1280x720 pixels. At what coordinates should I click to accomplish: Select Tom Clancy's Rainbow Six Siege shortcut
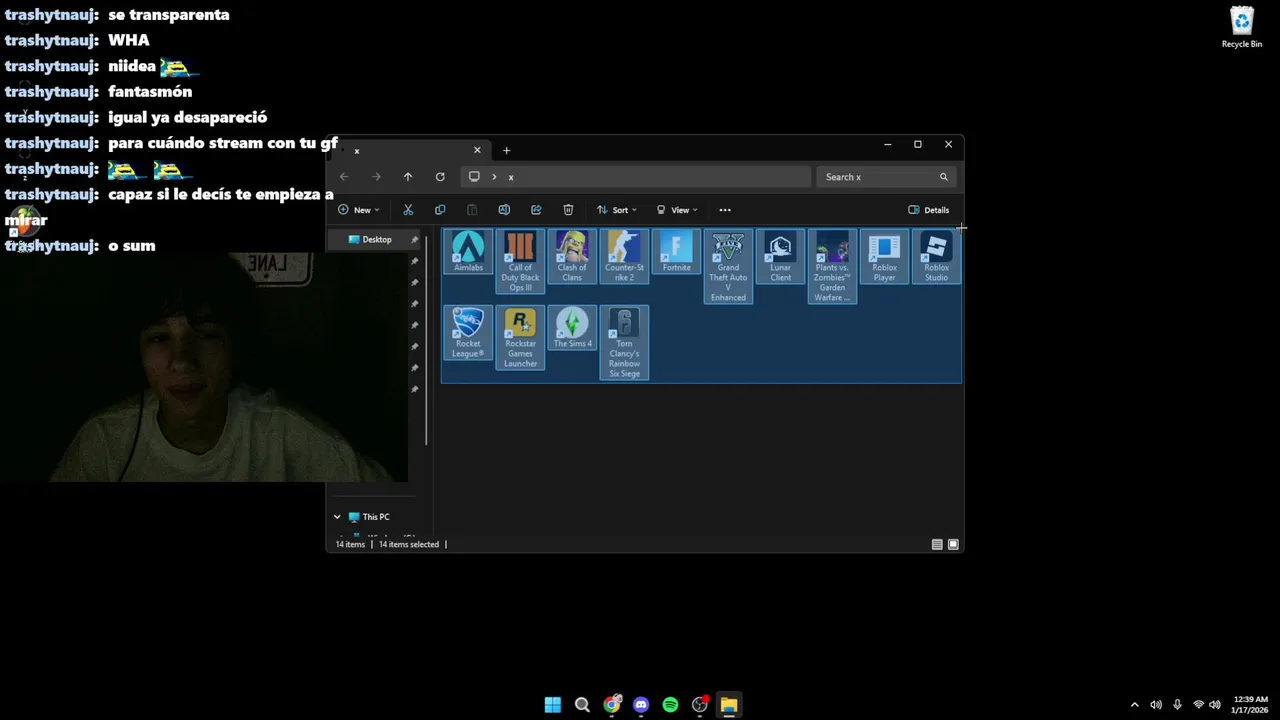pyautogui.click(x=624, y=343)
